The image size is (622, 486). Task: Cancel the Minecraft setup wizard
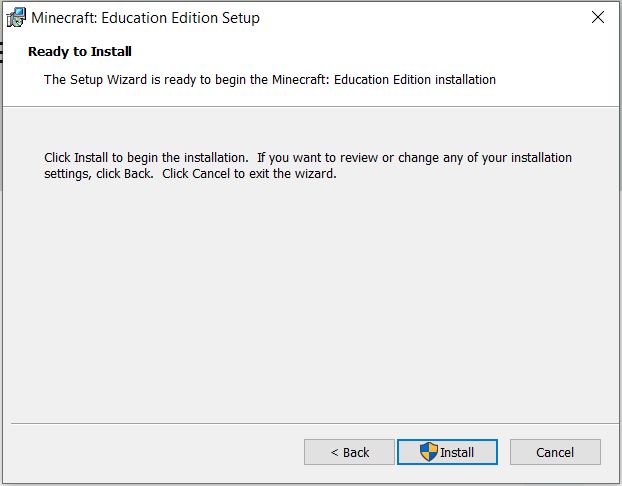(x=555, y=452)
